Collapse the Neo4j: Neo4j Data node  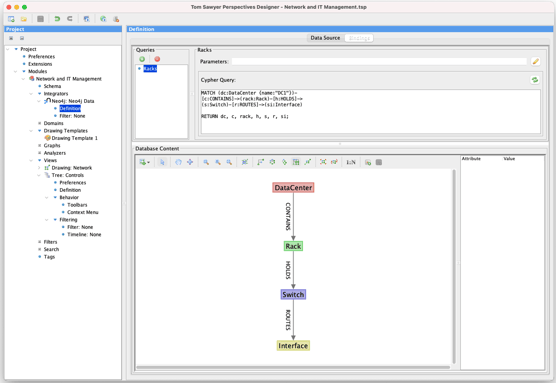pos(39,101)
